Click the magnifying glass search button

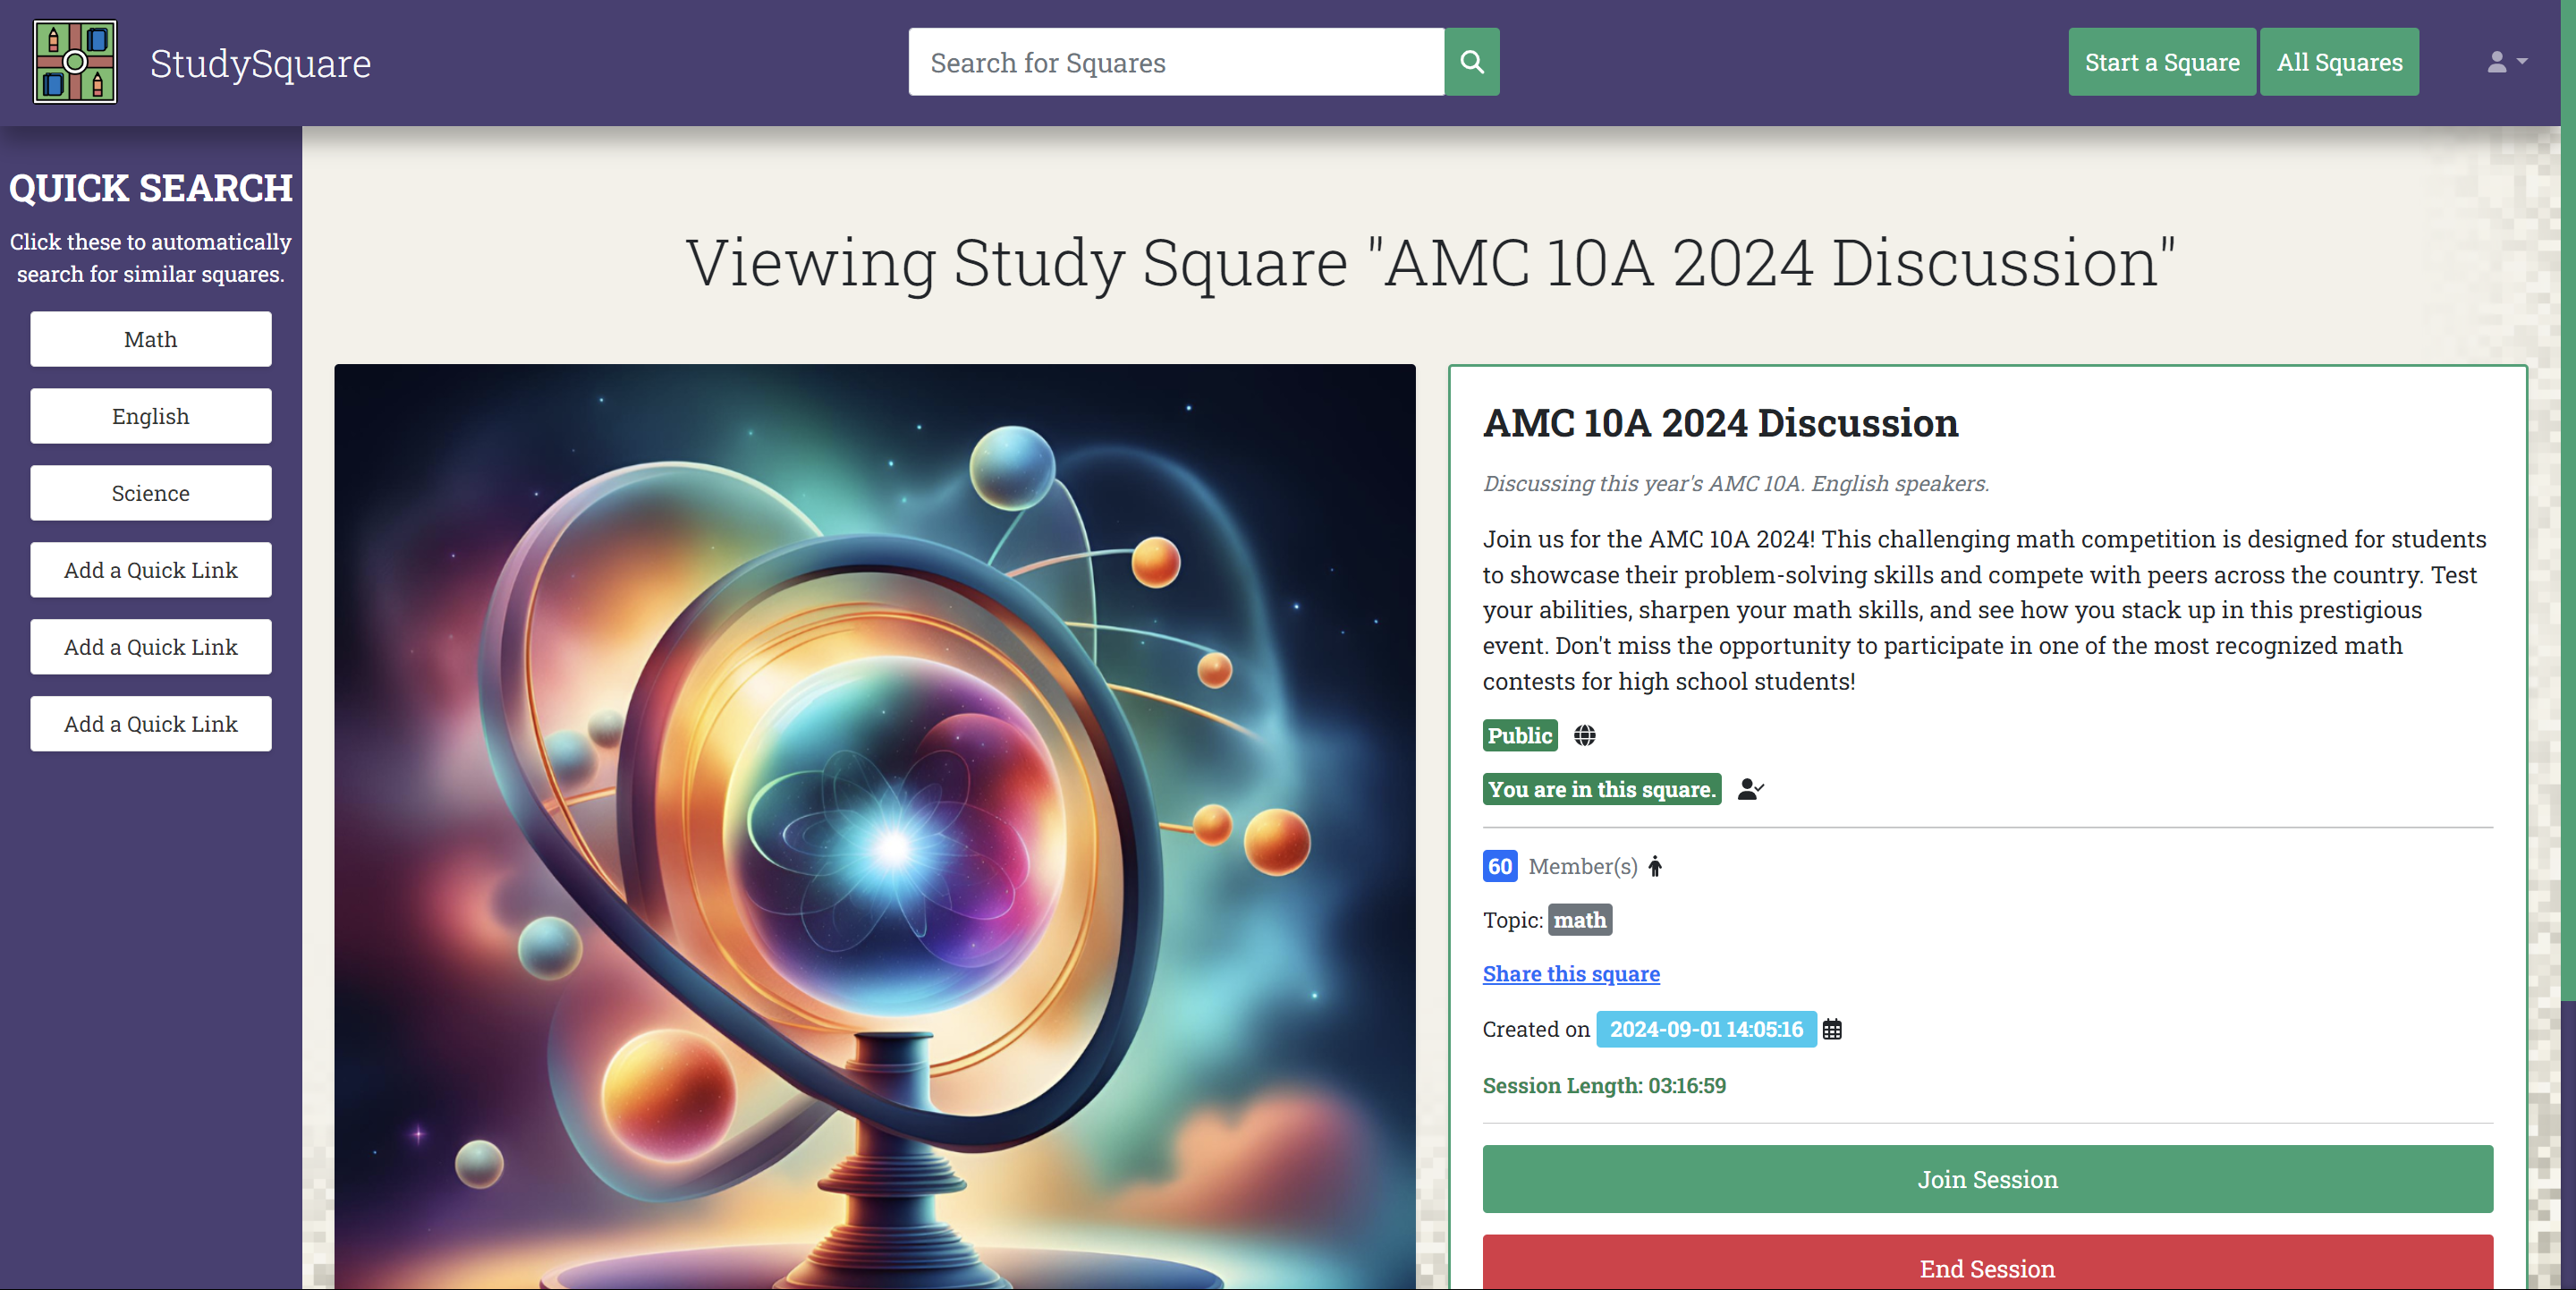click(x=1471, y=62)
